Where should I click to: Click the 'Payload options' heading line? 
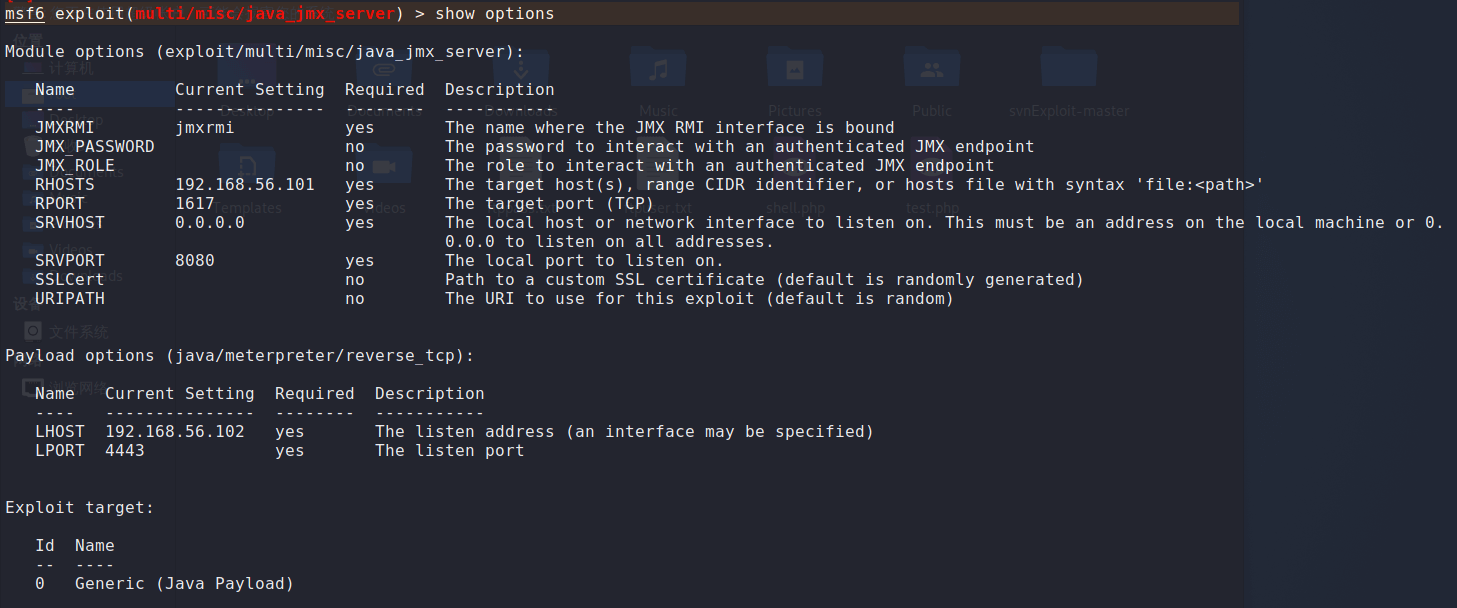coord(239,355)
